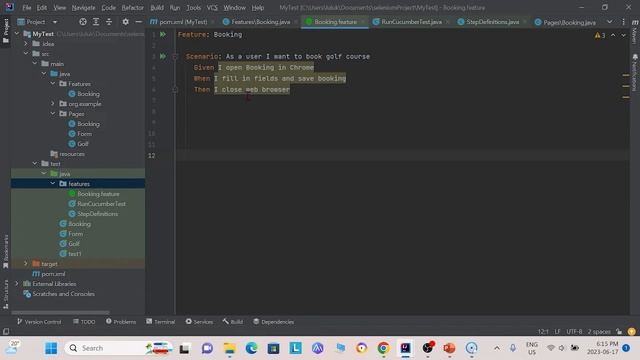Close the Booking.feature tab
The width and height of the screenshot is (640, 360).
click(x=362, y=22)
